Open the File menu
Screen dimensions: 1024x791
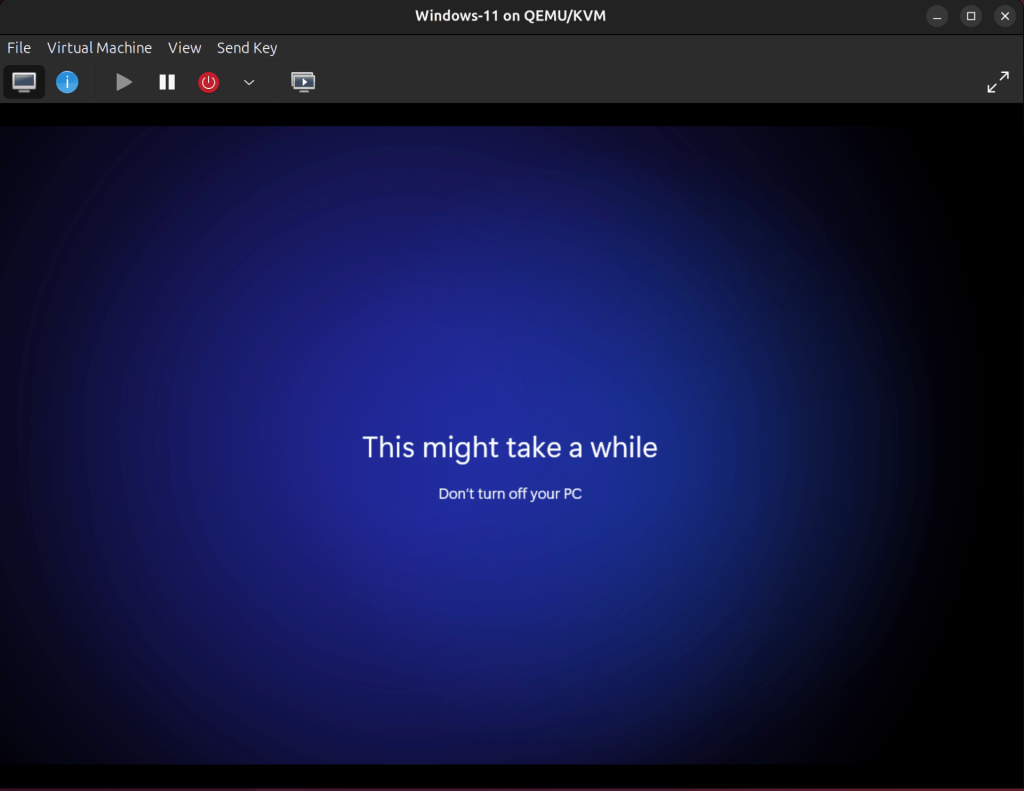(x=19, y=48)
